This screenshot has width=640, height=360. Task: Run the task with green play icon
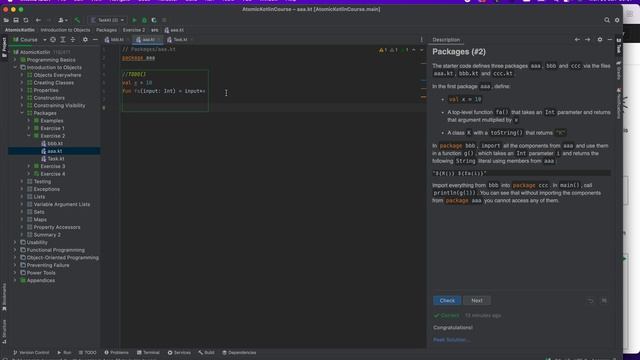click(x=134, y=20)
